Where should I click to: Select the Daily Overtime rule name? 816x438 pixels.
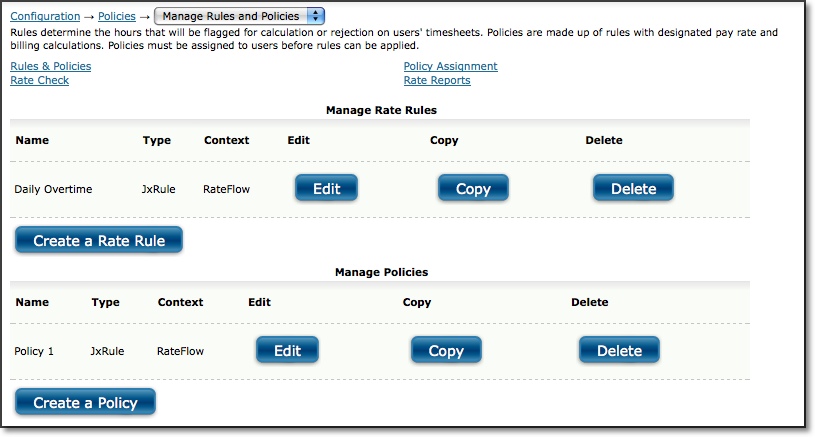point(53,189)
